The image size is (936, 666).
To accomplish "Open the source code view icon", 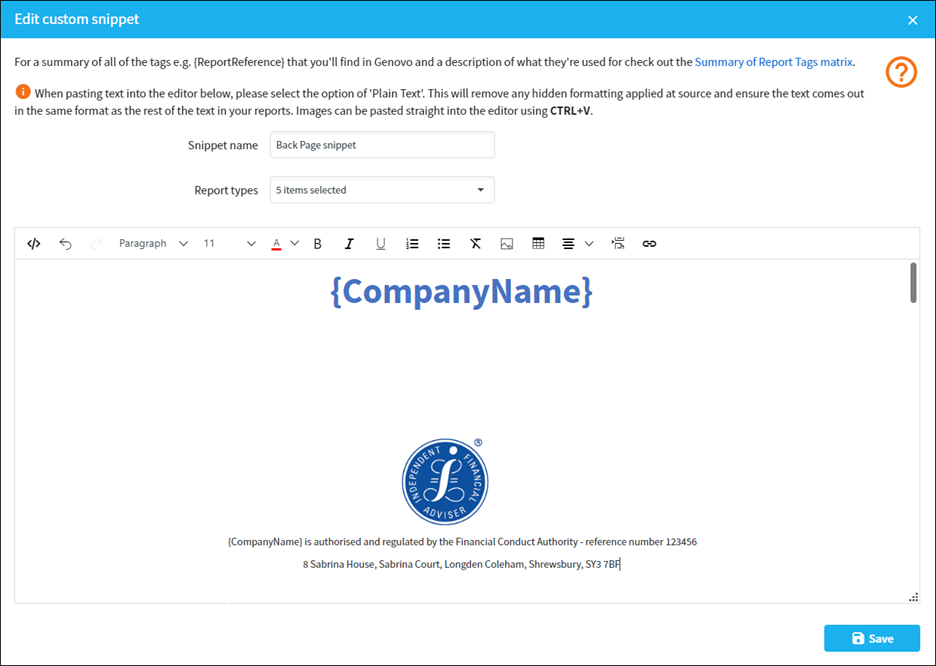I will point(33,243).
